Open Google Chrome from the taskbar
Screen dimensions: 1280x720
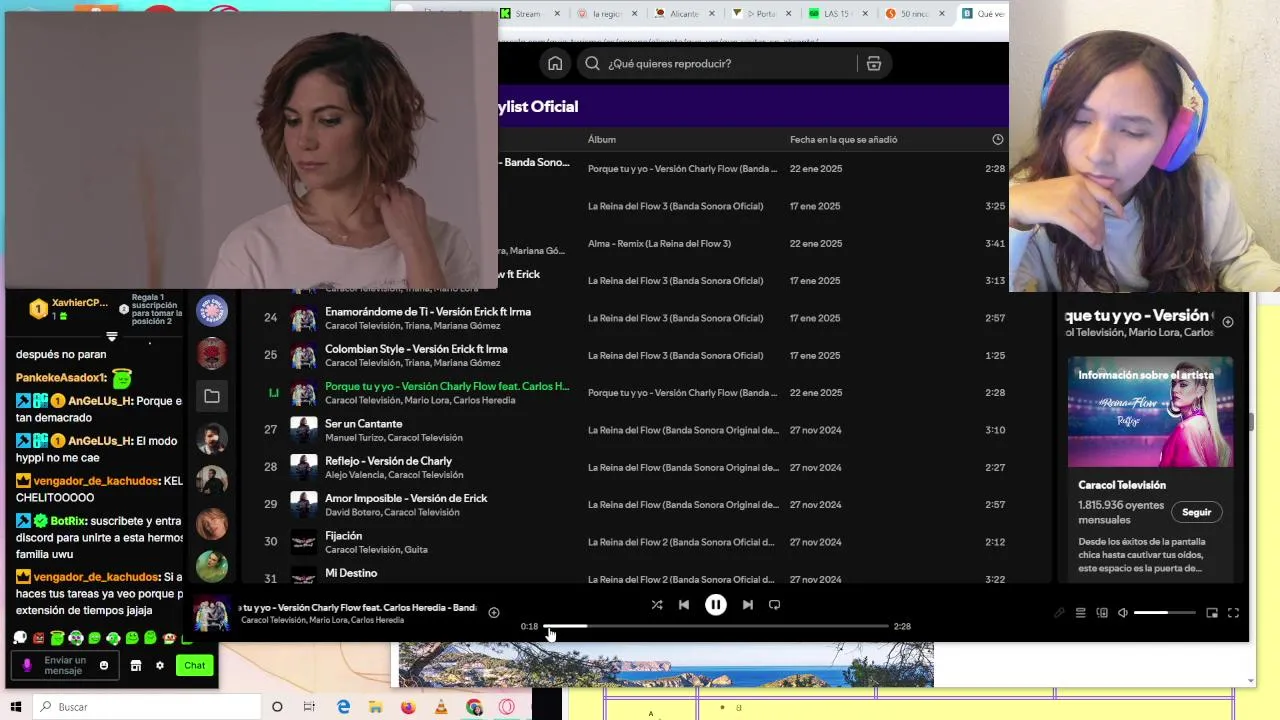click(x=474, y=707)
